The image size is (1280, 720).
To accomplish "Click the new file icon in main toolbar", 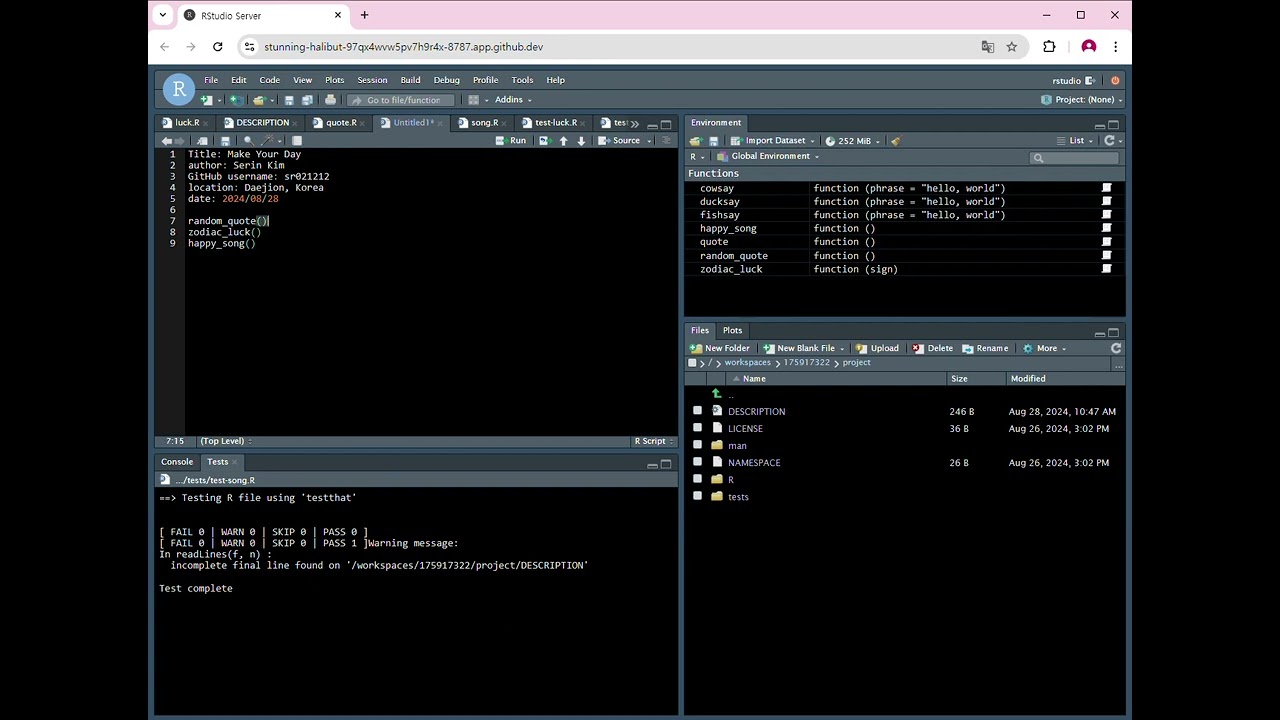I will (x=206, y=100).
